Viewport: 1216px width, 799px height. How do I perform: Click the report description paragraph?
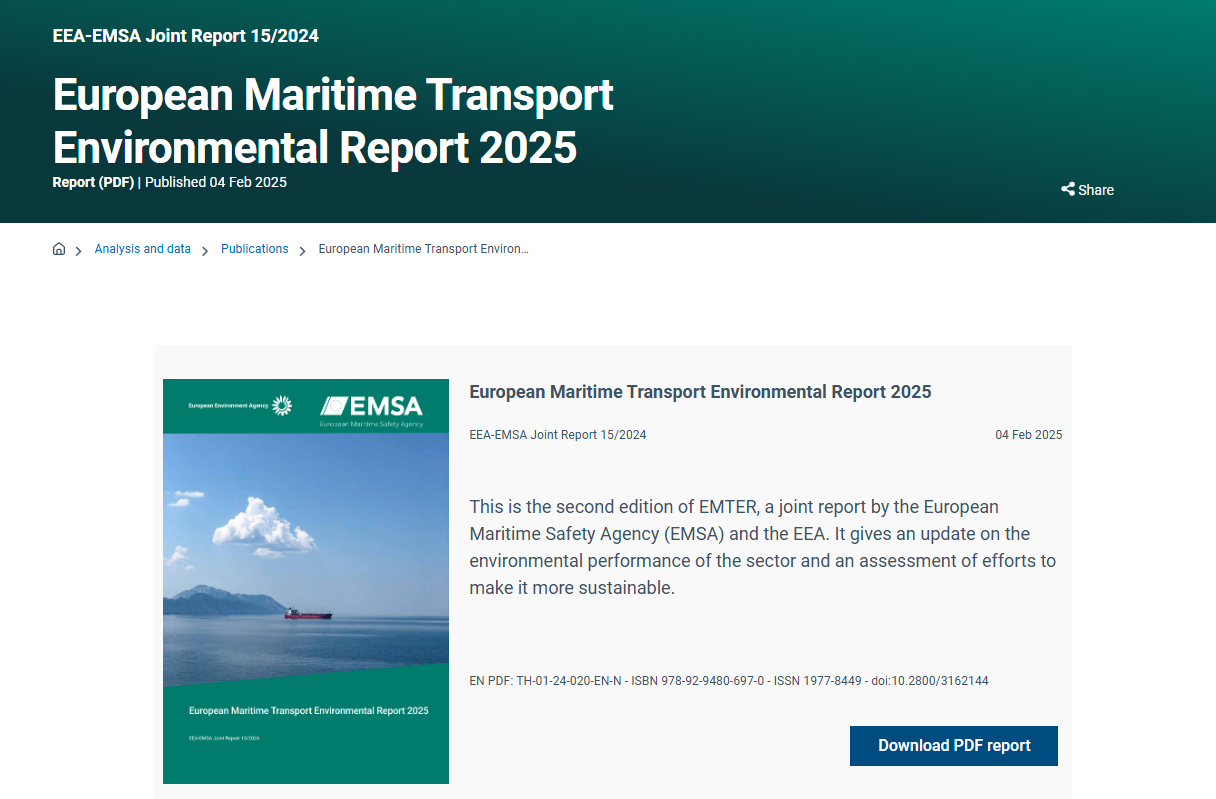(x=762, y=547)
